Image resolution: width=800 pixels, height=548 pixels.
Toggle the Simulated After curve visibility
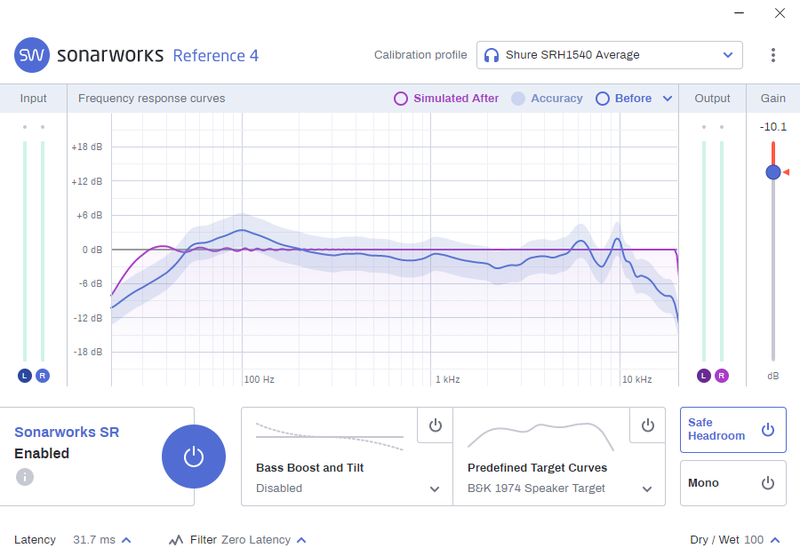[446, 98]
